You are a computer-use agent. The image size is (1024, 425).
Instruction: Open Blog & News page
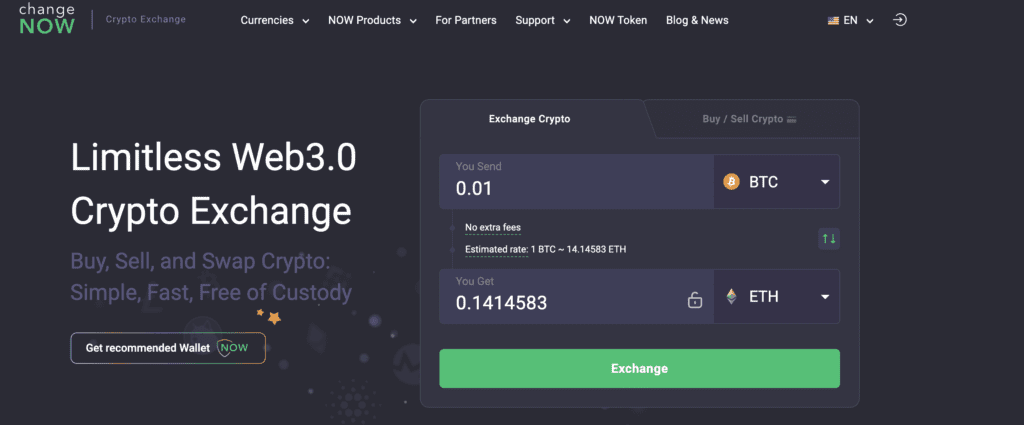[697, 20]
